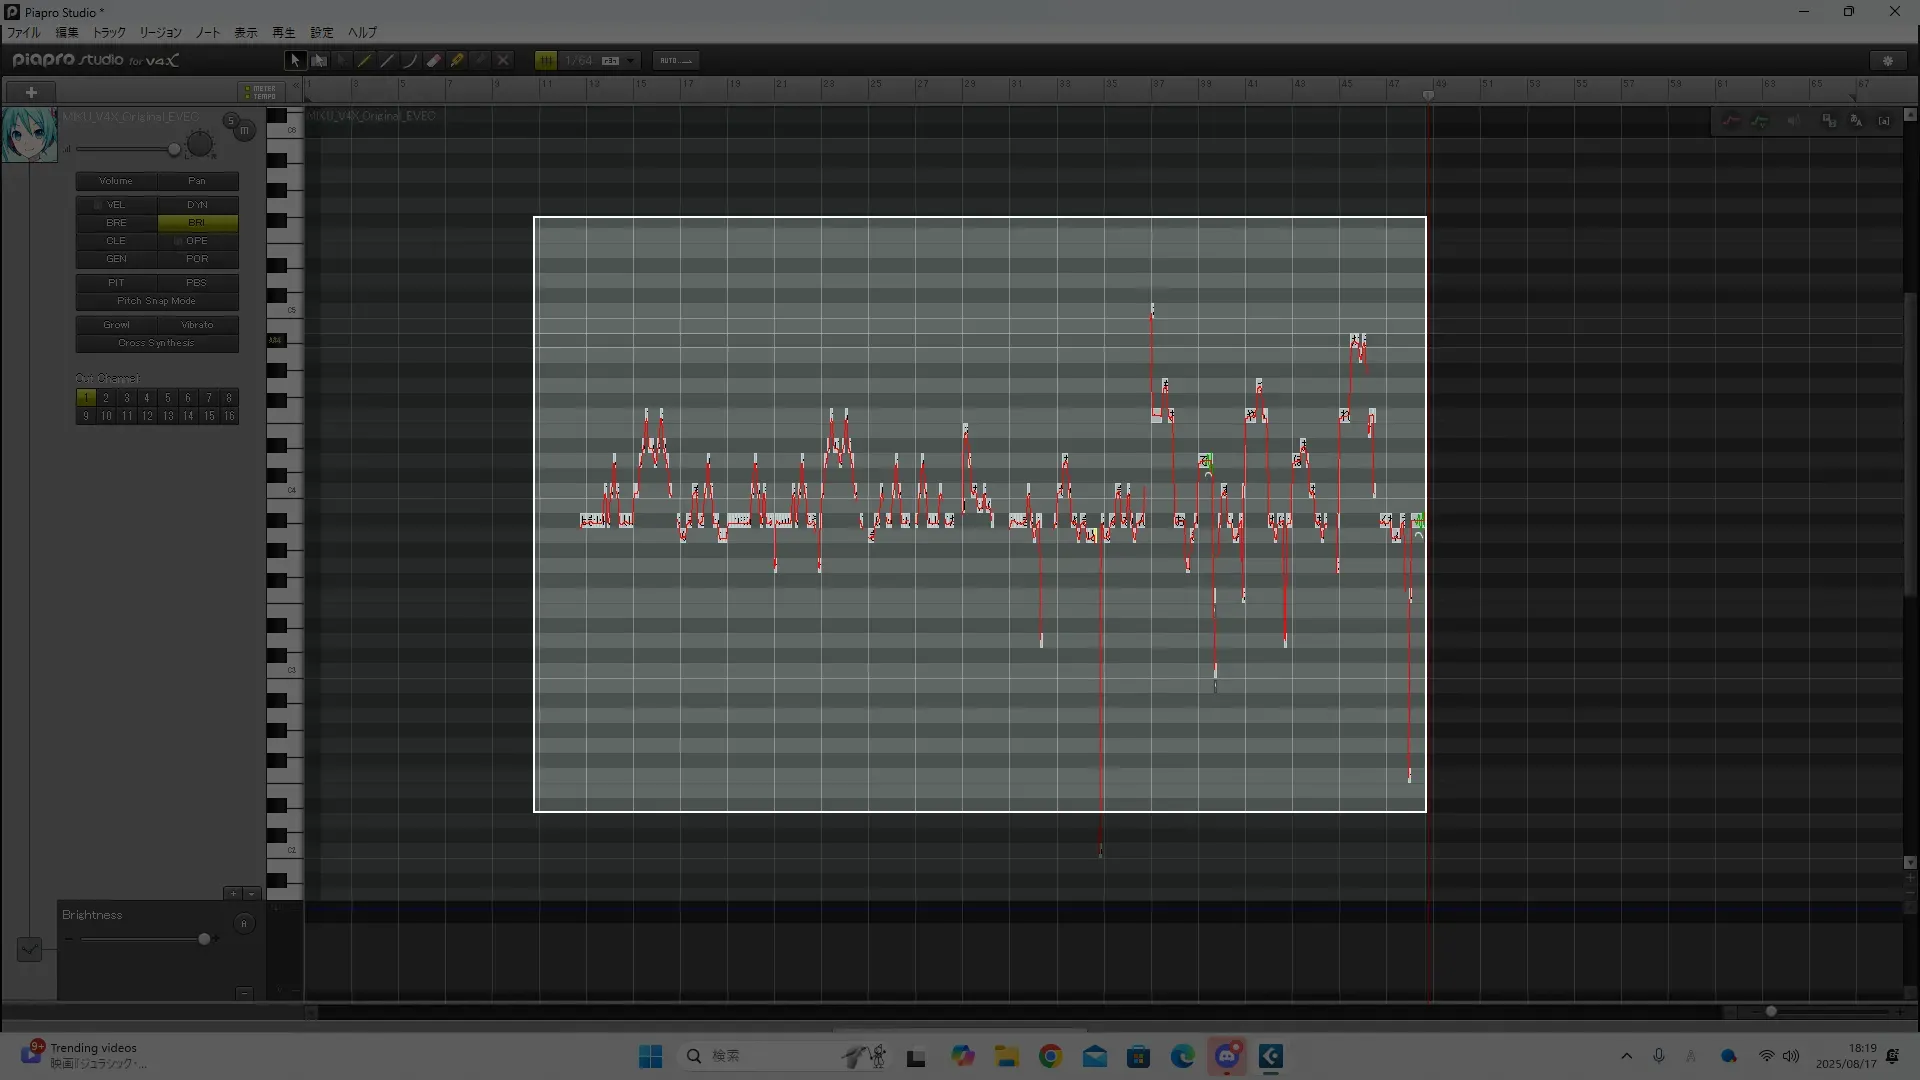The height and width of the screenshot is (1080, 1920).
Task: Open settings with the gear icon
Action: point(1888,60)
